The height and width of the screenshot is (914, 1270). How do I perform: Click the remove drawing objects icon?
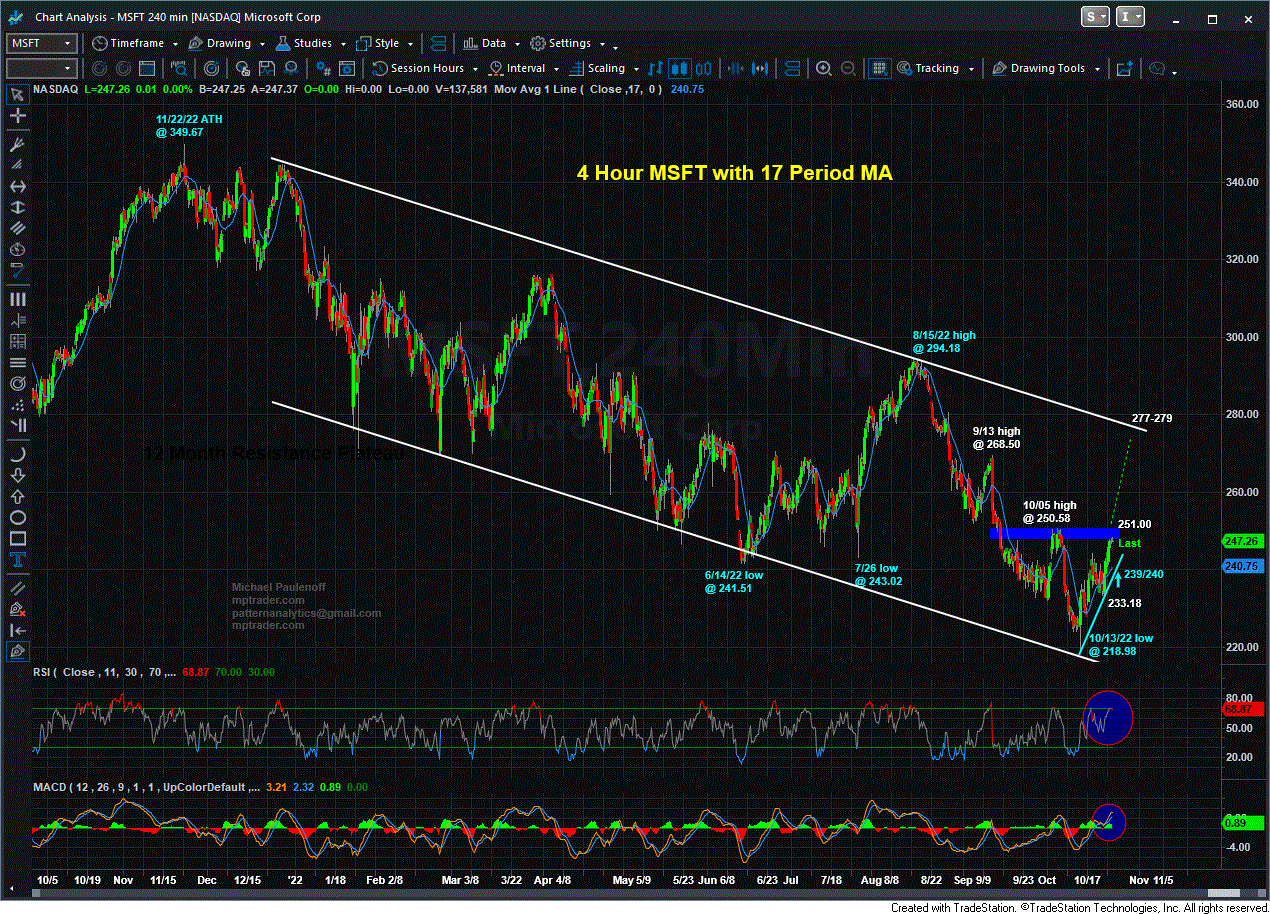click(17, 609)
